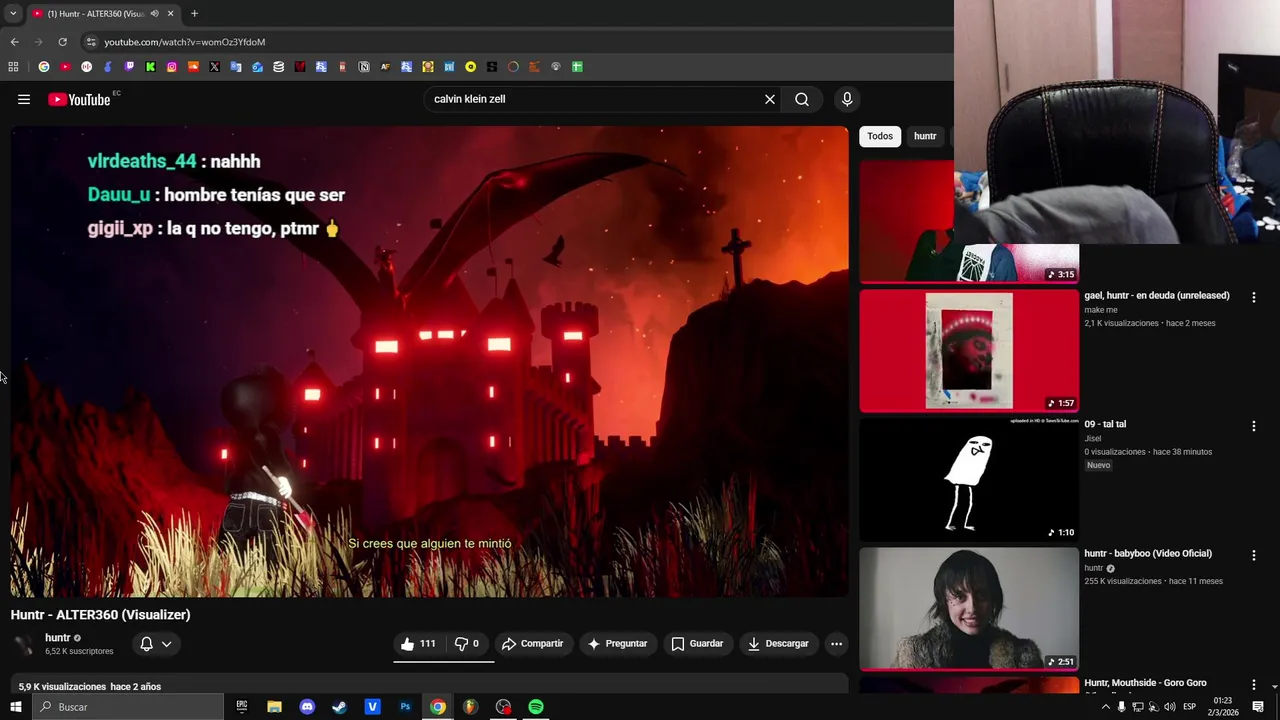Screen dimensions: 1280x720
Task: Open the 09 - tal tal thumbnail
Action: point(969,480)
